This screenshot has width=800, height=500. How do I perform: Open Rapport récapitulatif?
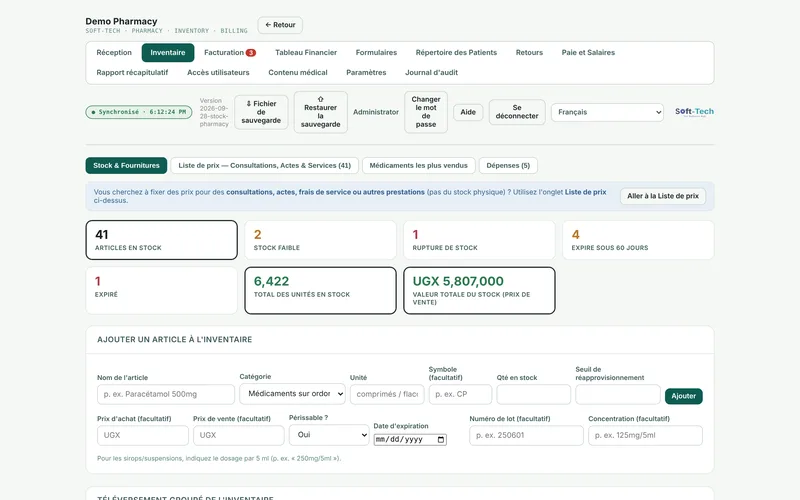pos(132,72)
